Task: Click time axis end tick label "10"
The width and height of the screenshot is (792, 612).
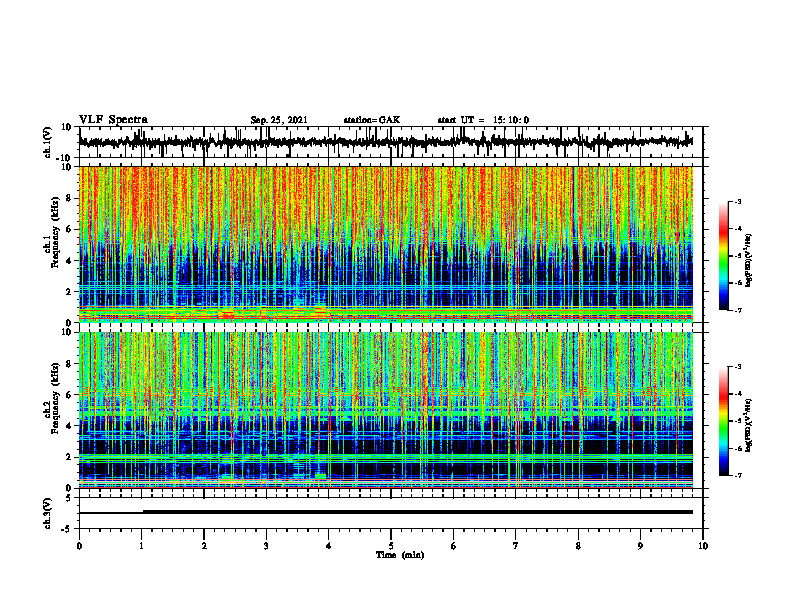Action: pyautogui.click(x=703, y=546)
